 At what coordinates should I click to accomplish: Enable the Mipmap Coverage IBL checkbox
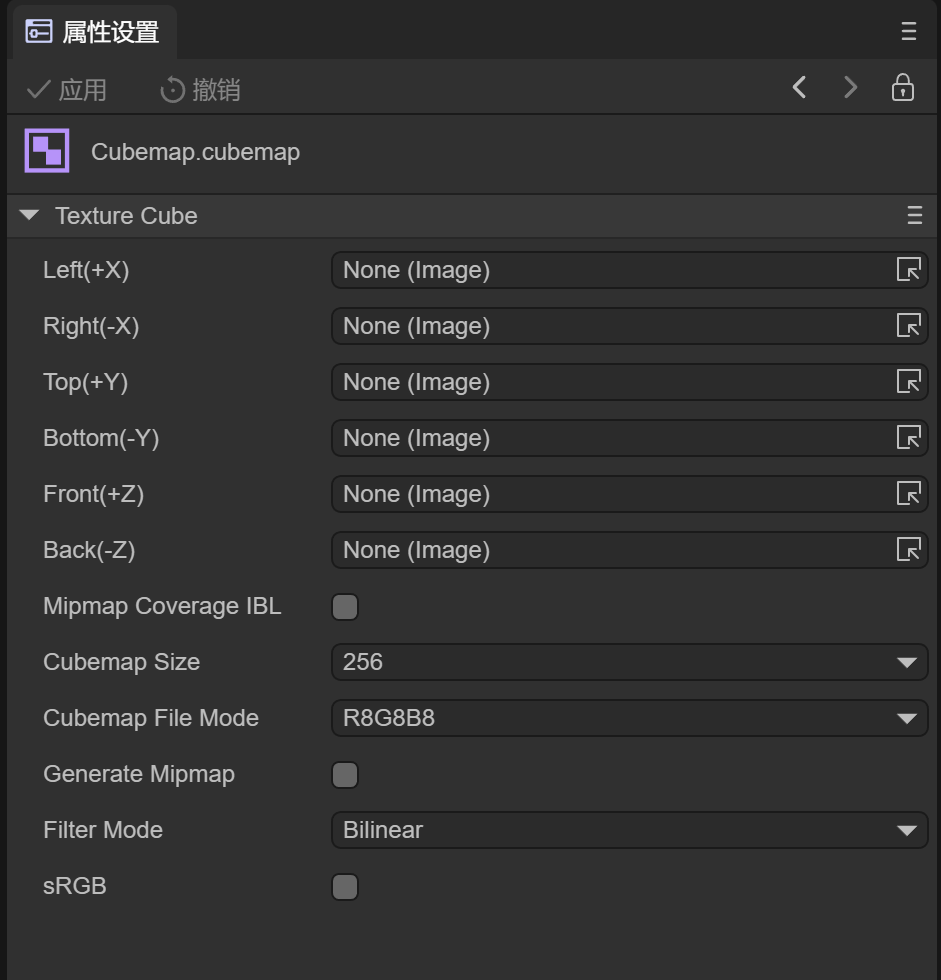pos(345,607)
